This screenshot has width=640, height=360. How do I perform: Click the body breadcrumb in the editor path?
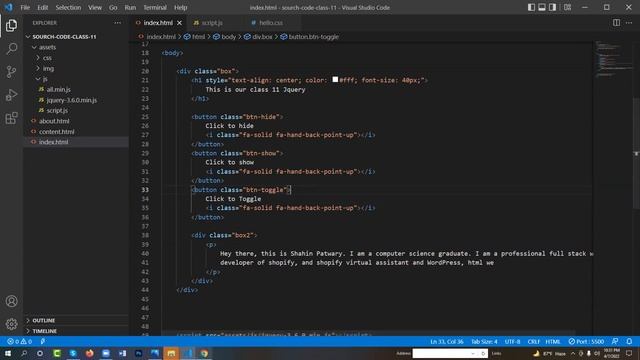pyautogui.click(x=229, y=37)
